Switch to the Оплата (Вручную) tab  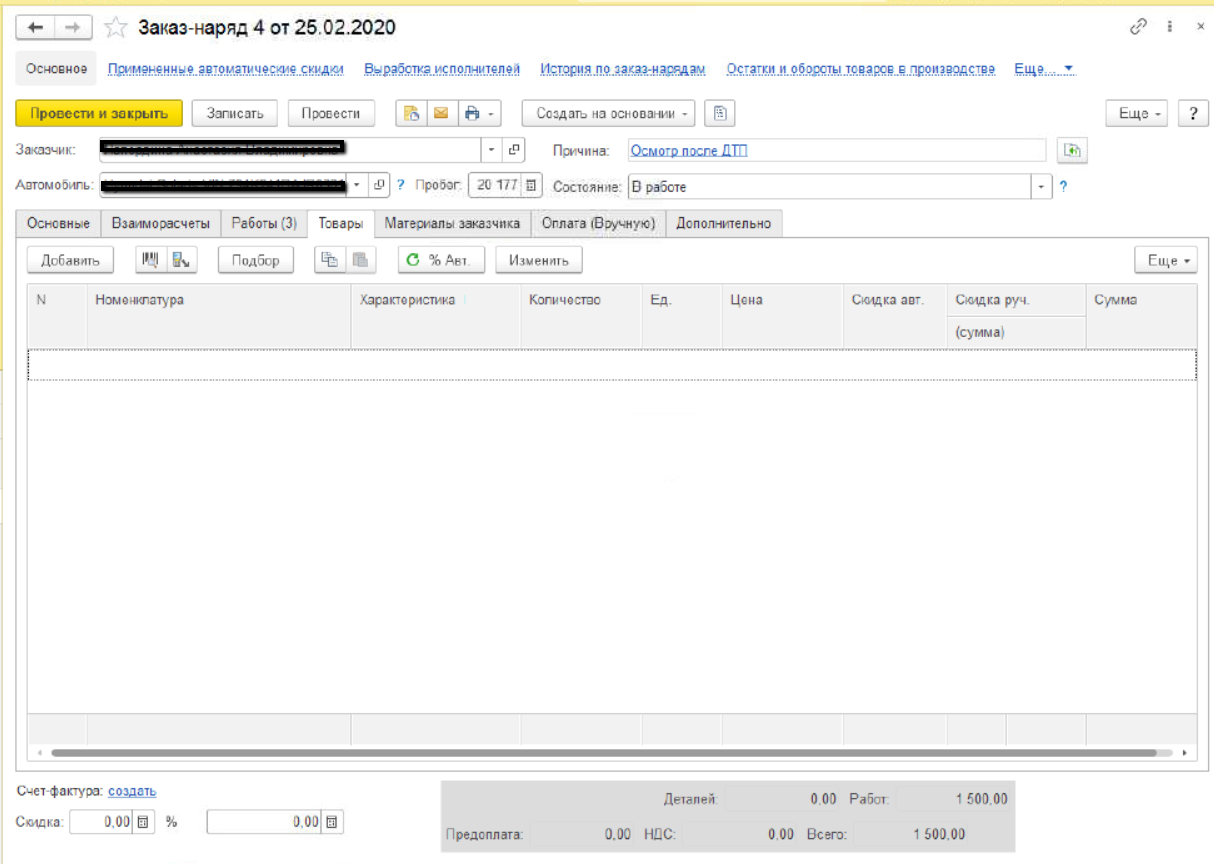(x=598, y=224)
